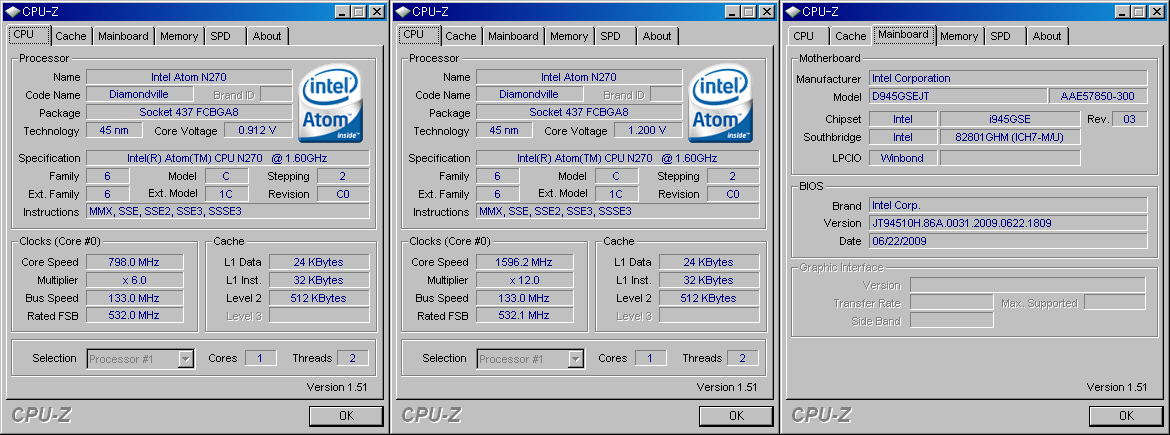Click OK button in left CPU-Z window

coord(346,416)
